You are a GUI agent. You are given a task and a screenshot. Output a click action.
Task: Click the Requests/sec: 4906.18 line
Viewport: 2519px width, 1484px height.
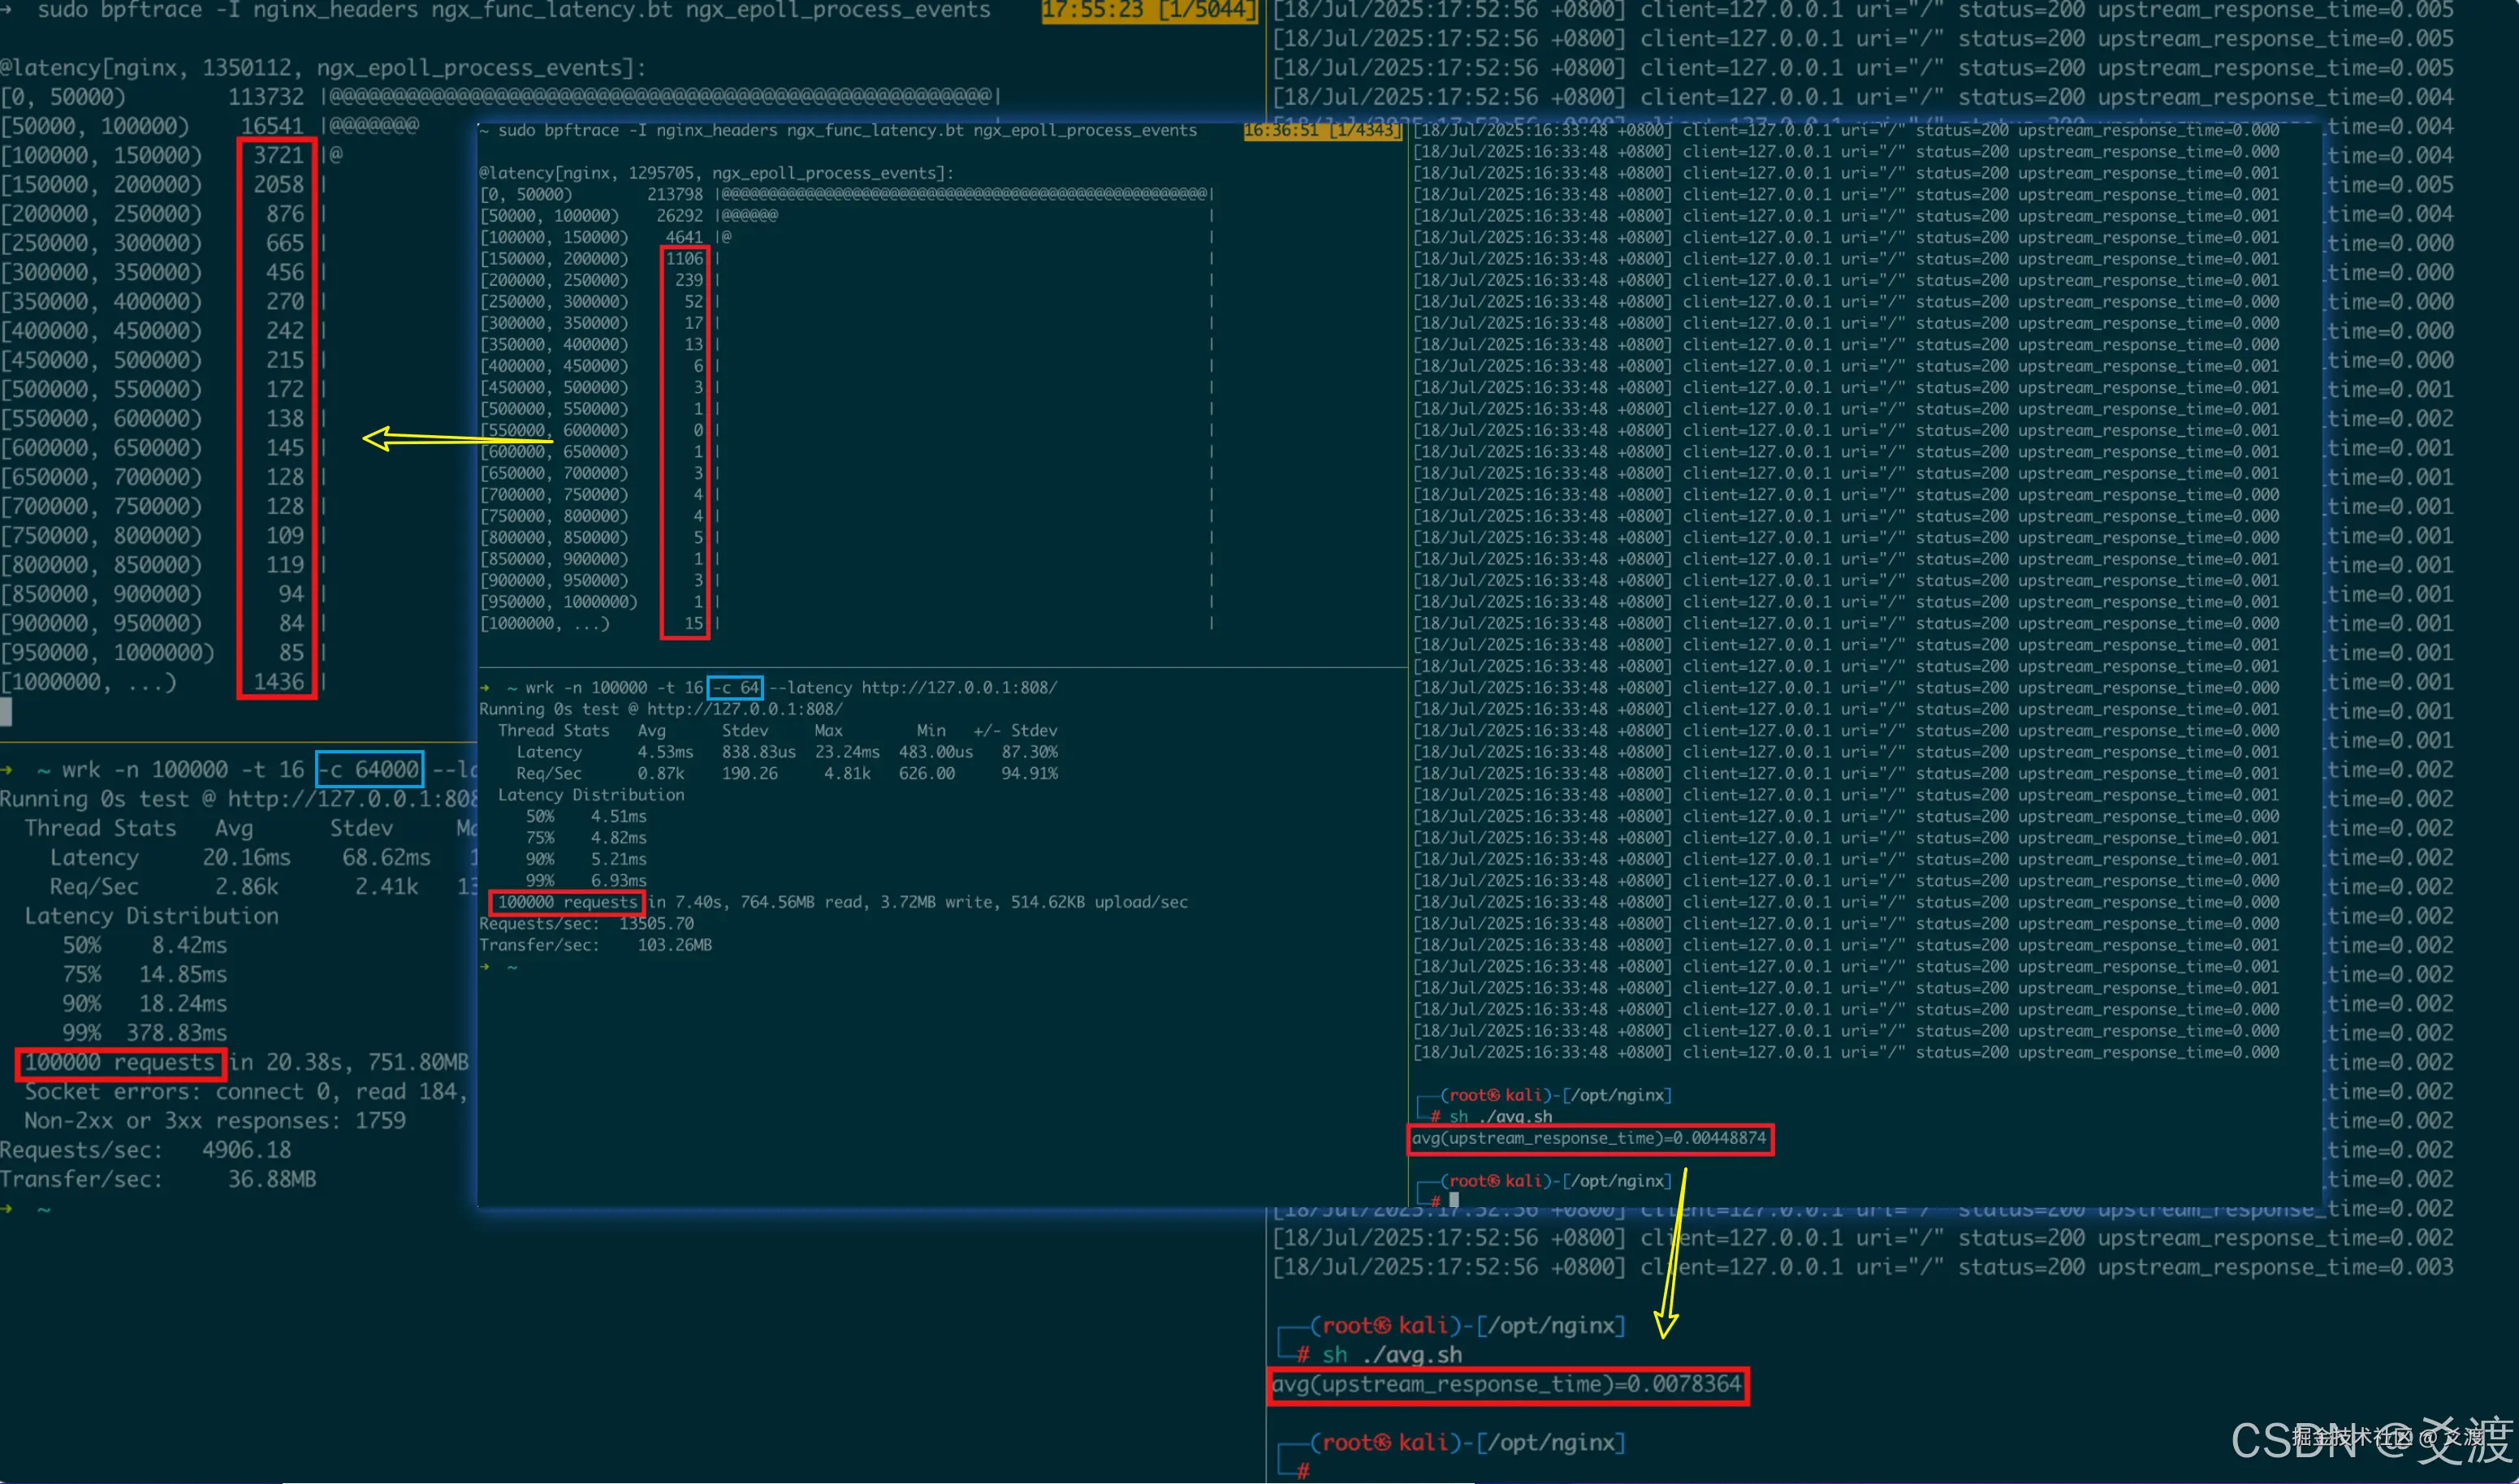pyautogui.click(x=146, y=1150)
